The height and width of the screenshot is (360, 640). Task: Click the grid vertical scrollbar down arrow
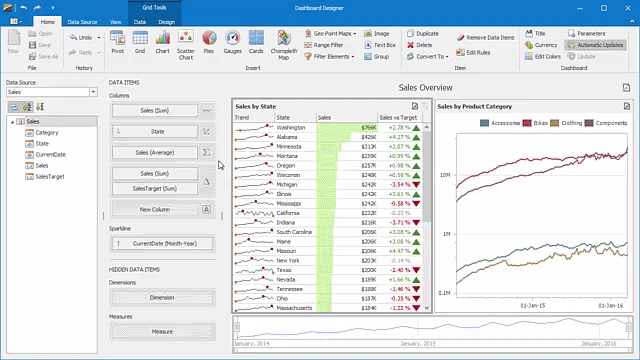[427, 308]
